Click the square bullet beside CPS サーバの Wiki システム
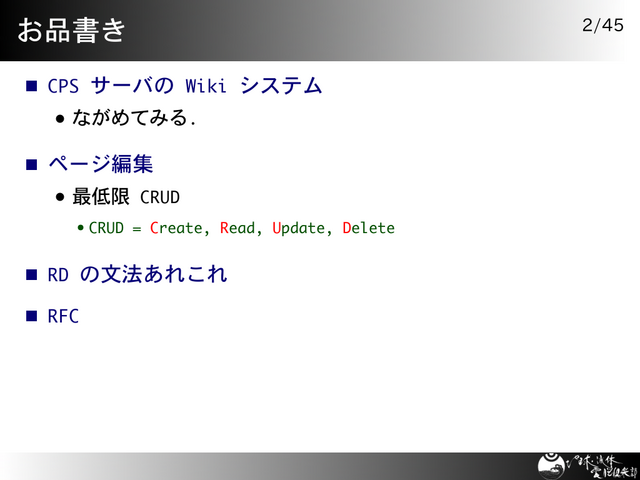The image size is (640, 480). tap(32, 86)
